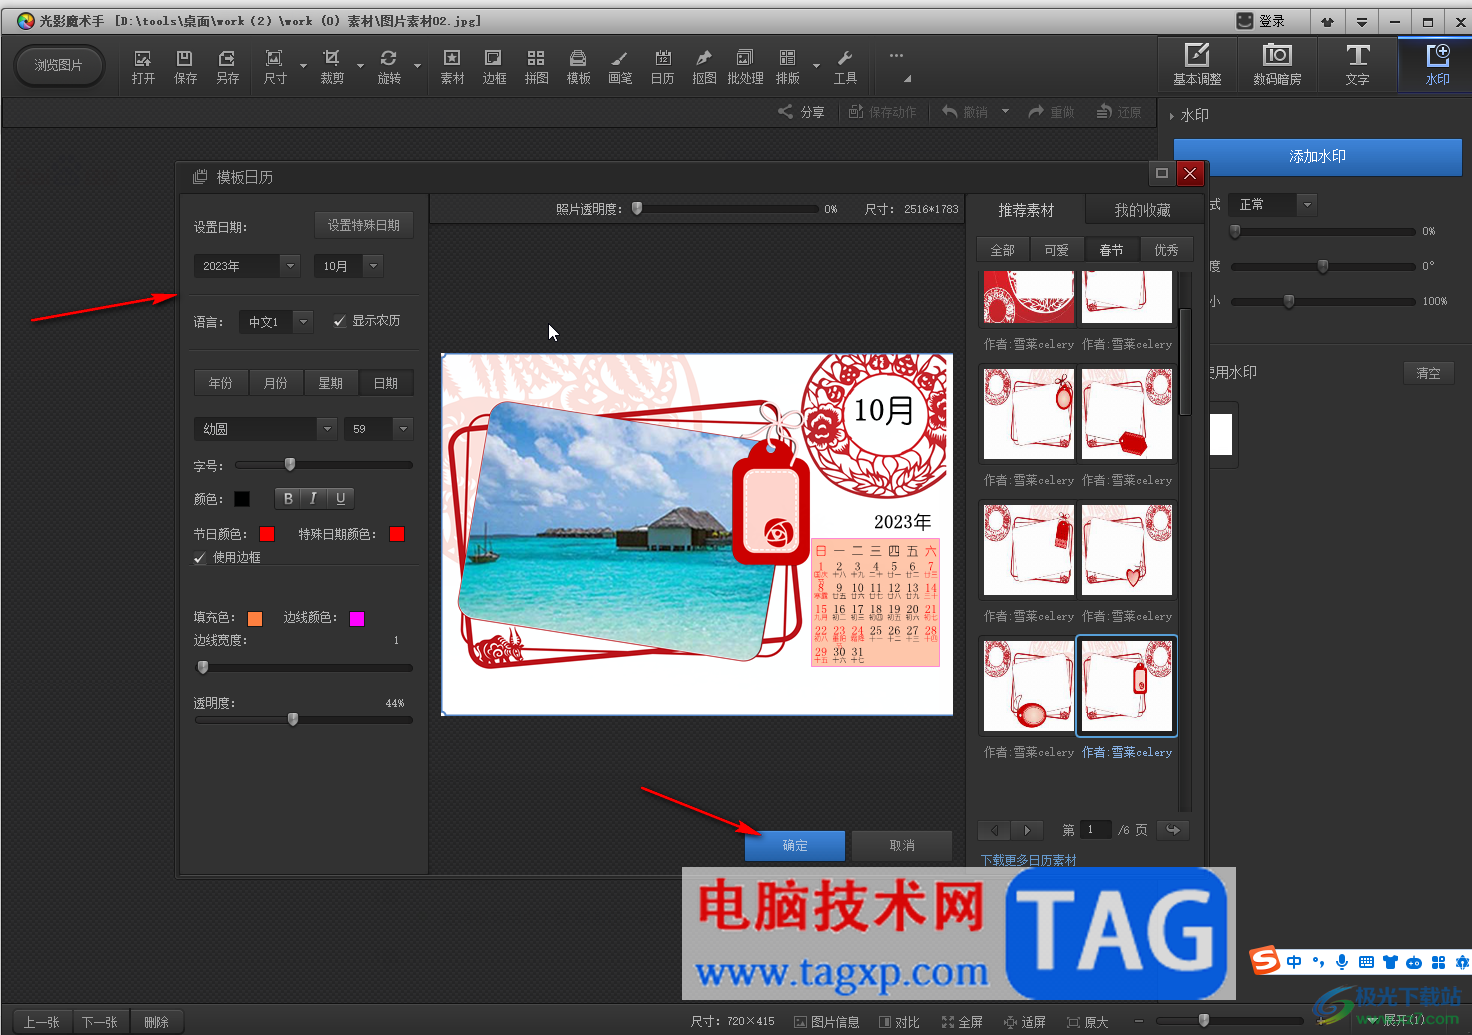Open the 日历 calendar tool
Image resolution: width=1472 pixels, height=1035 pixels.
tap(662, 66)
